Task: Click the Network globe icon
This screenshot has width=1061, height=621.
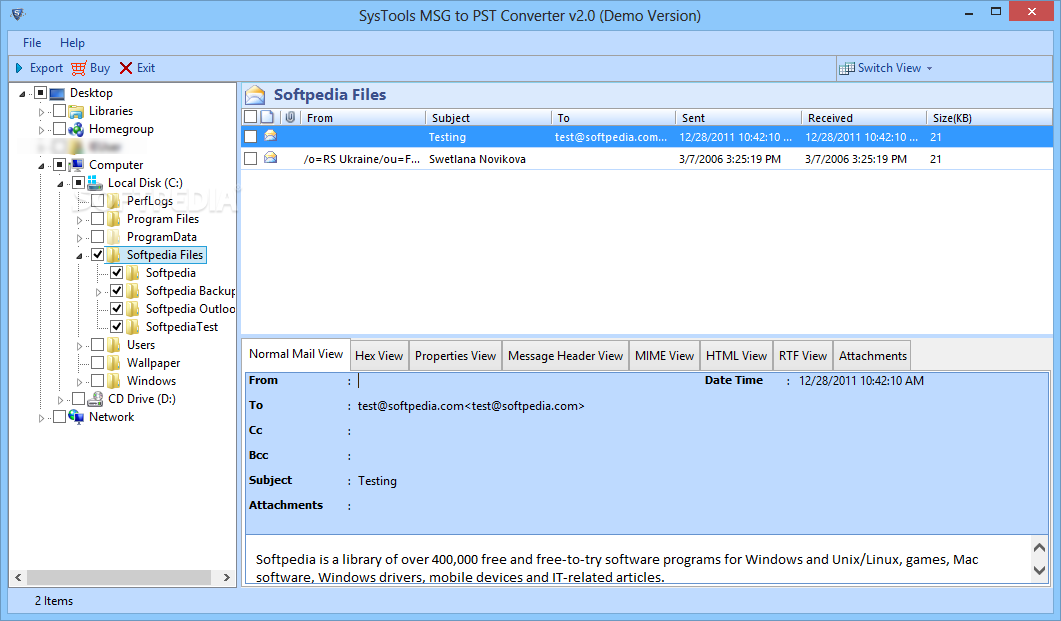Action: pos(76,417)
